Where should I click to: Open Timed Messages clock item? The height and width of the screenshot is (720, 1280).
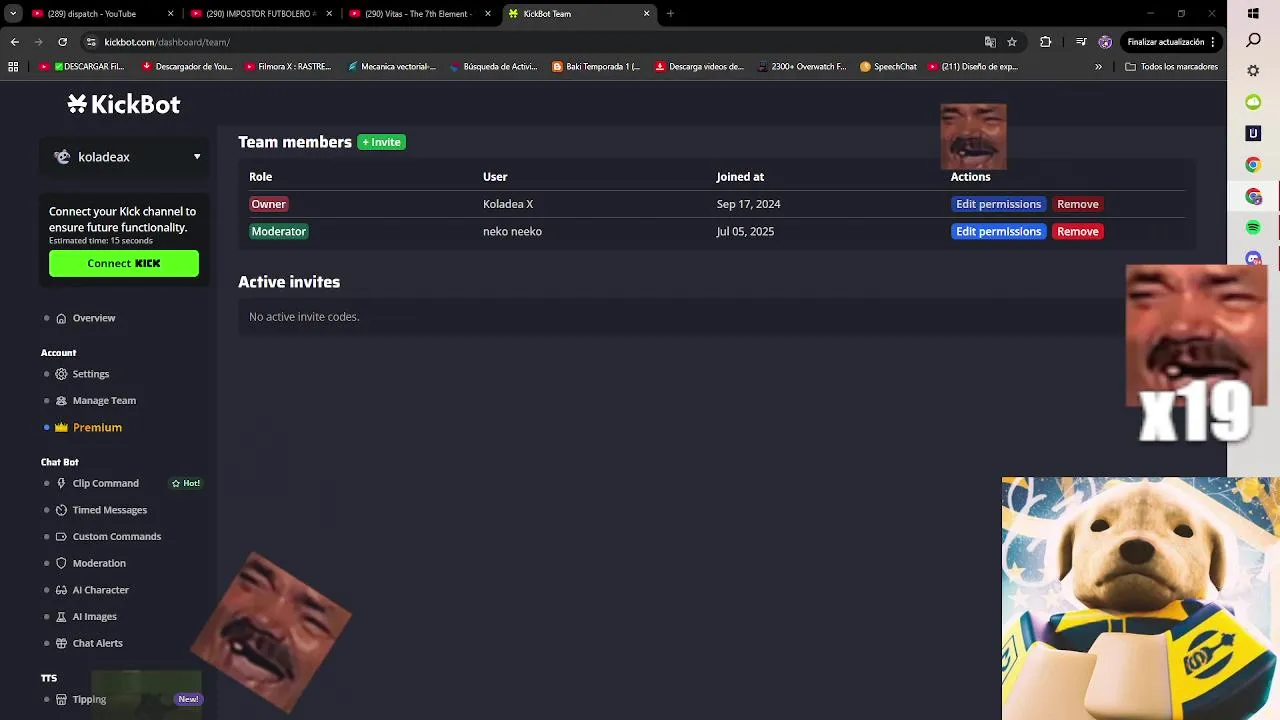pos(101,510)
